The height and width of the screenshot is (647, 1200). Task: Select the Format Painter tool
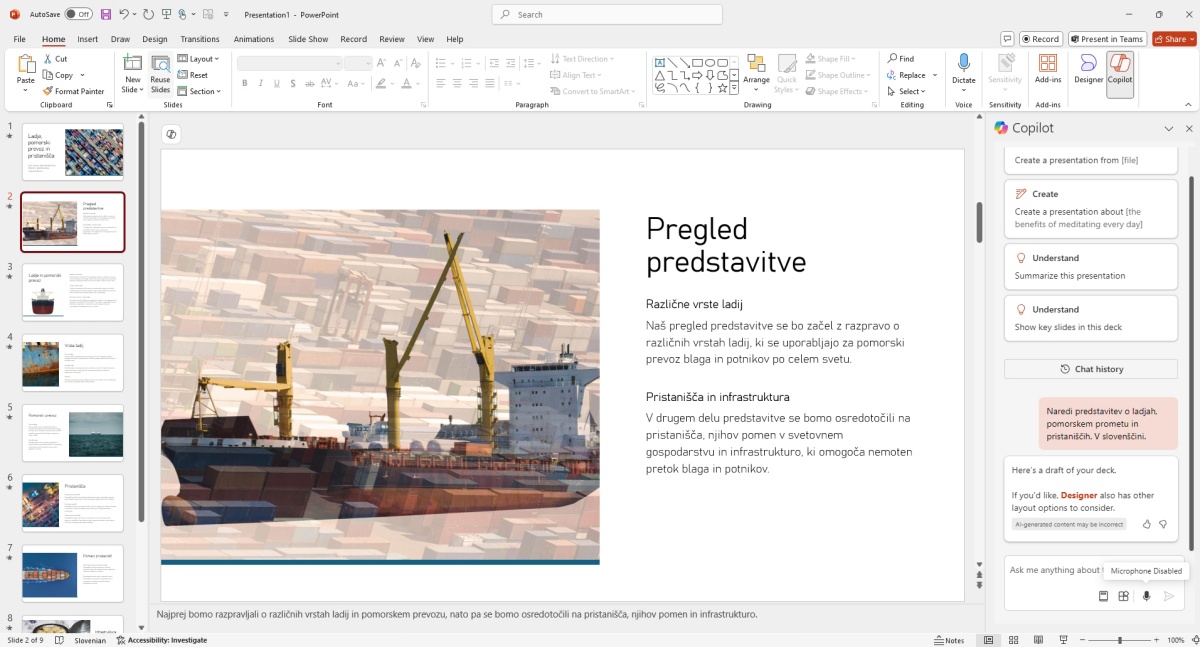tap(73, 91)
